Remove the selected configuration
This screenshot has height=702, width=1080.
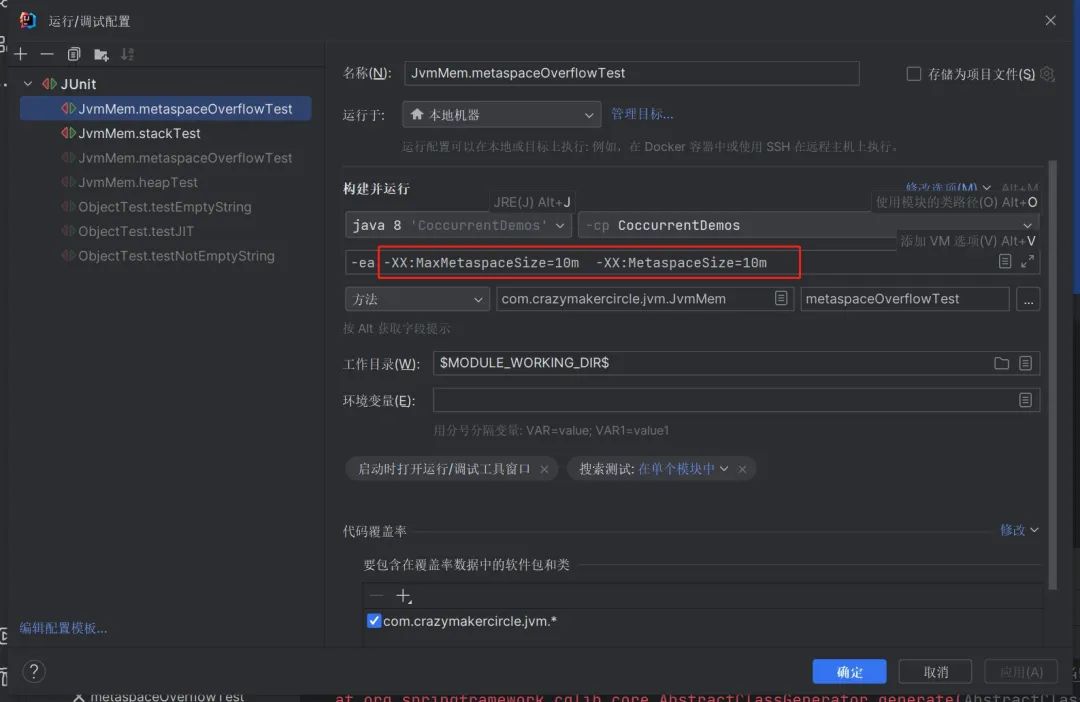point(45,53)
